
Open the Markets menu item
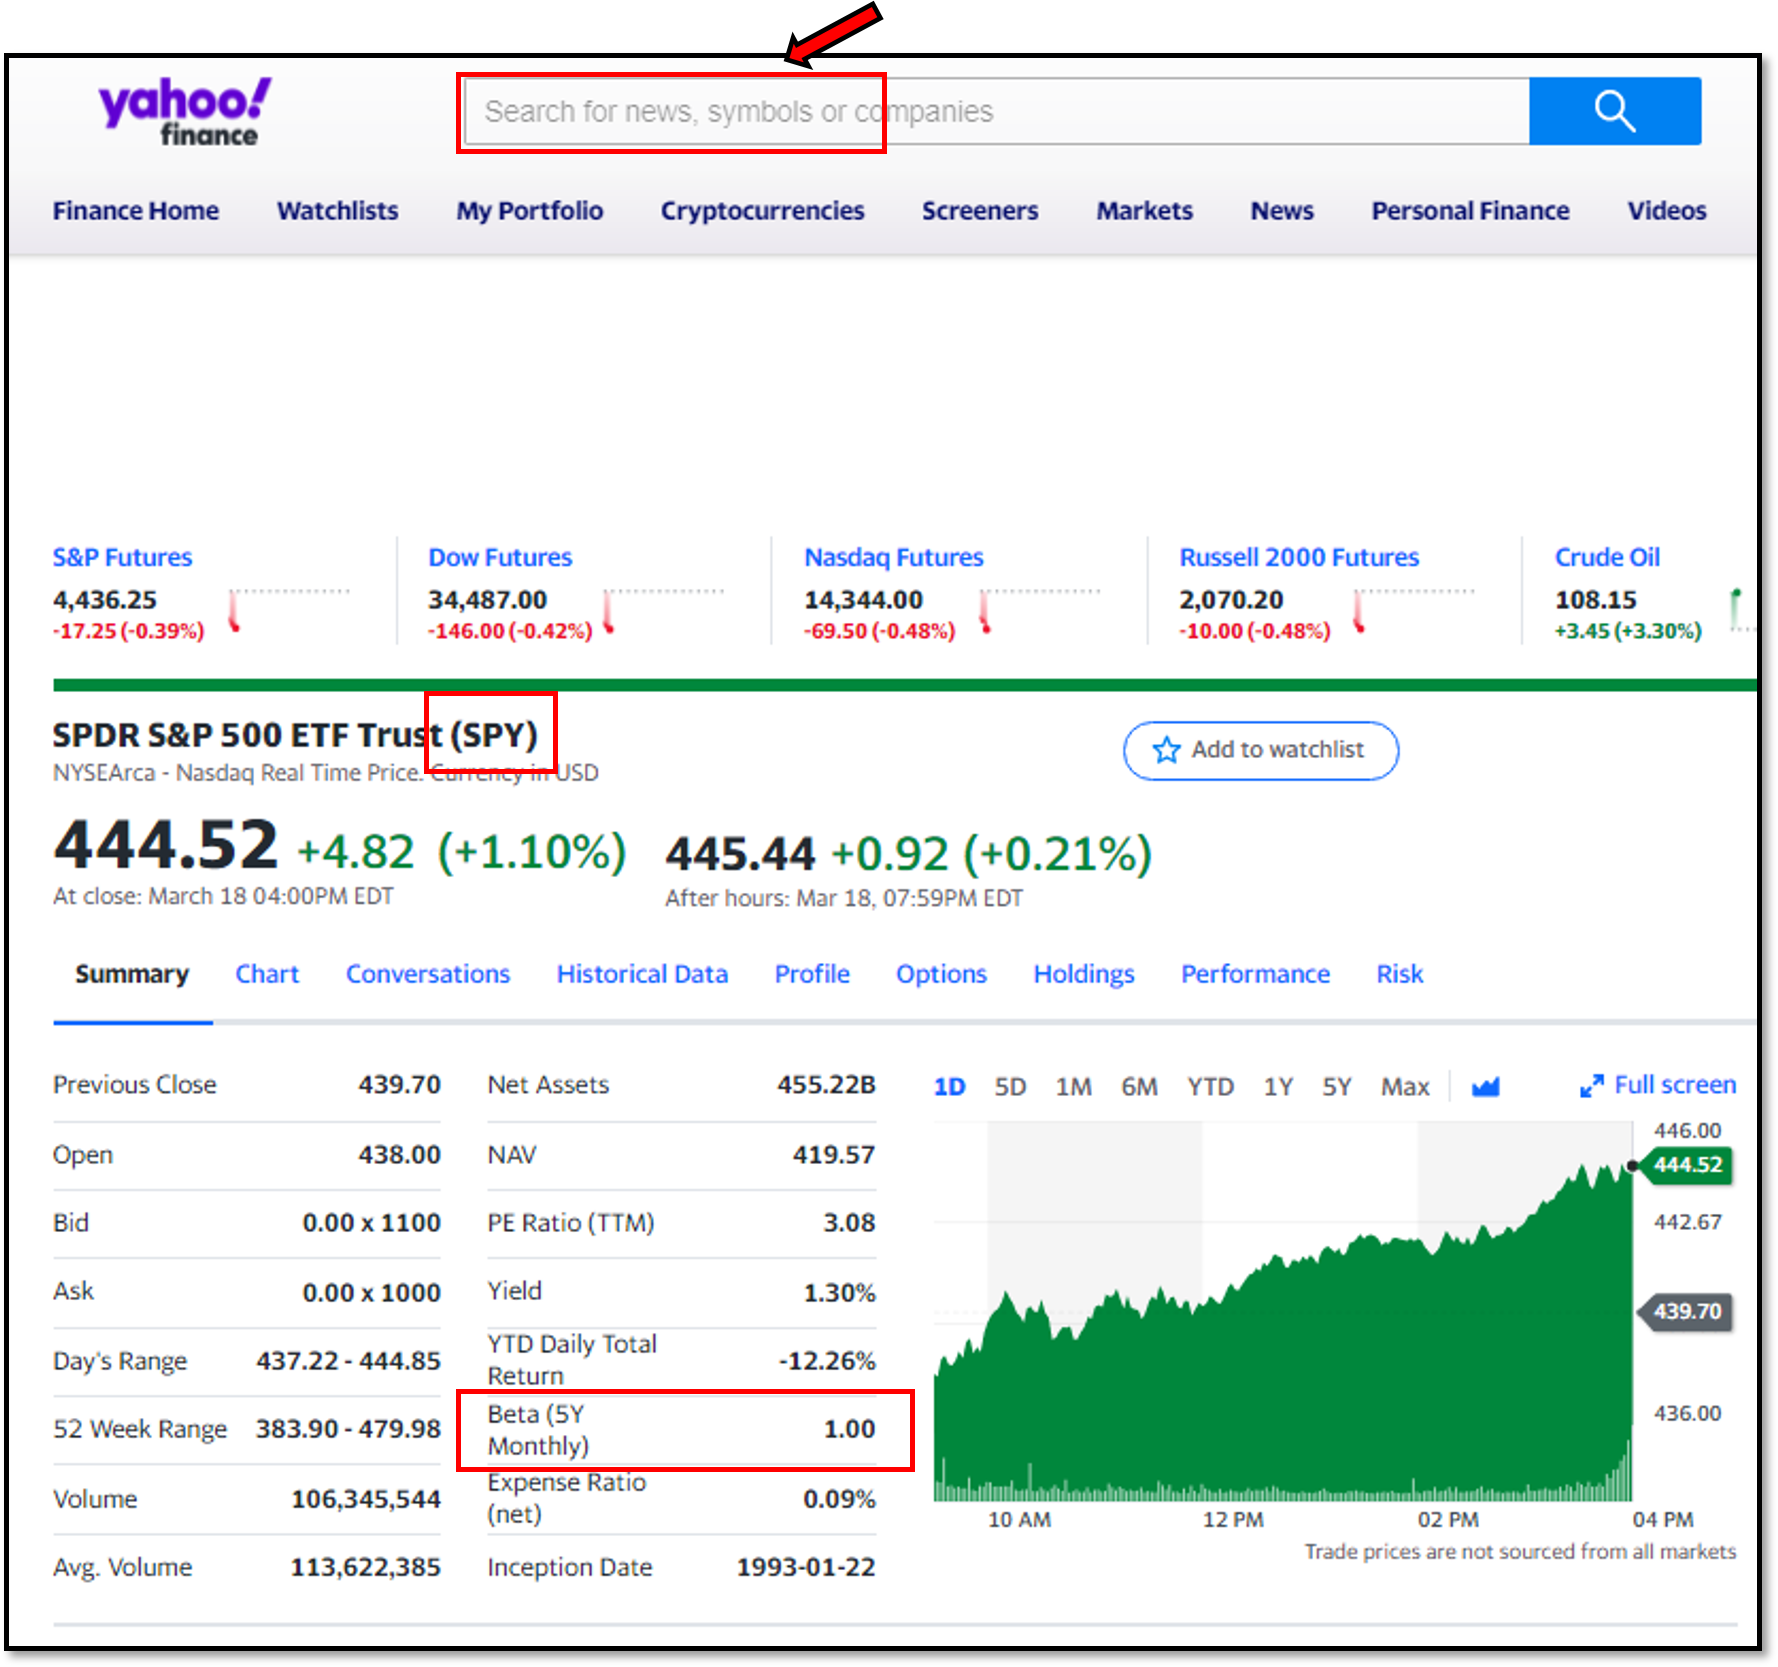pyautogui.click(x=1145, y=211)
